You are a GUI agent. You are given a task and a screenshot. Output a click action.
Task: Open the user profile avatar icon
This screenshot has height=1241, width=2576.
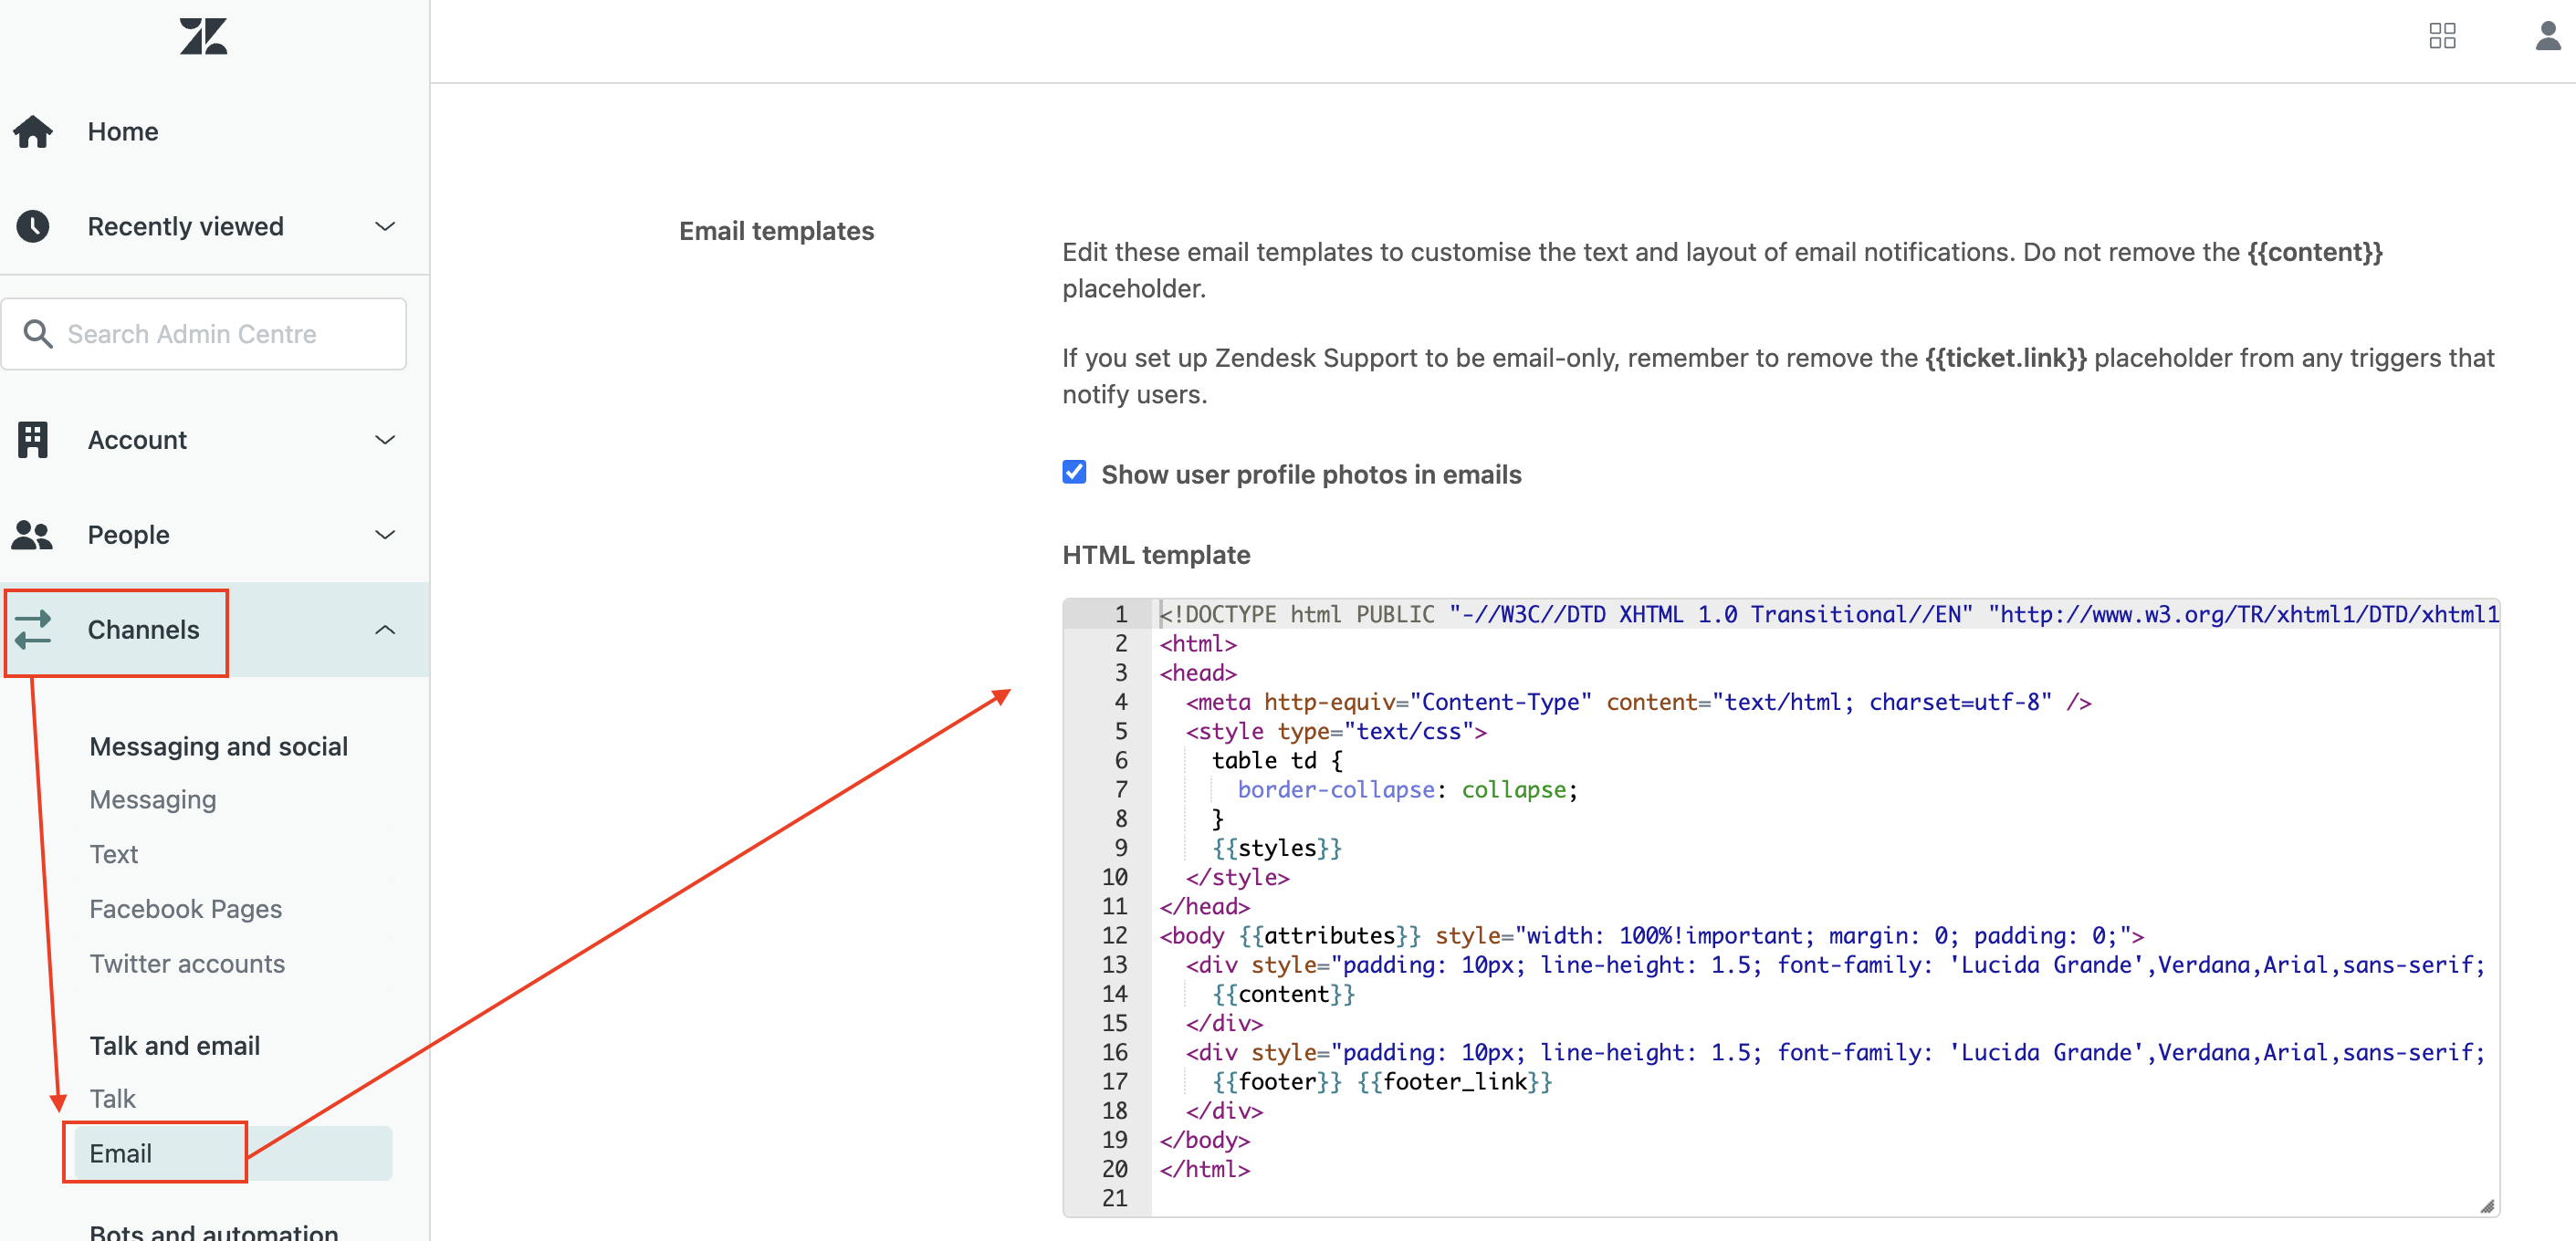(x=2548, y=36)
